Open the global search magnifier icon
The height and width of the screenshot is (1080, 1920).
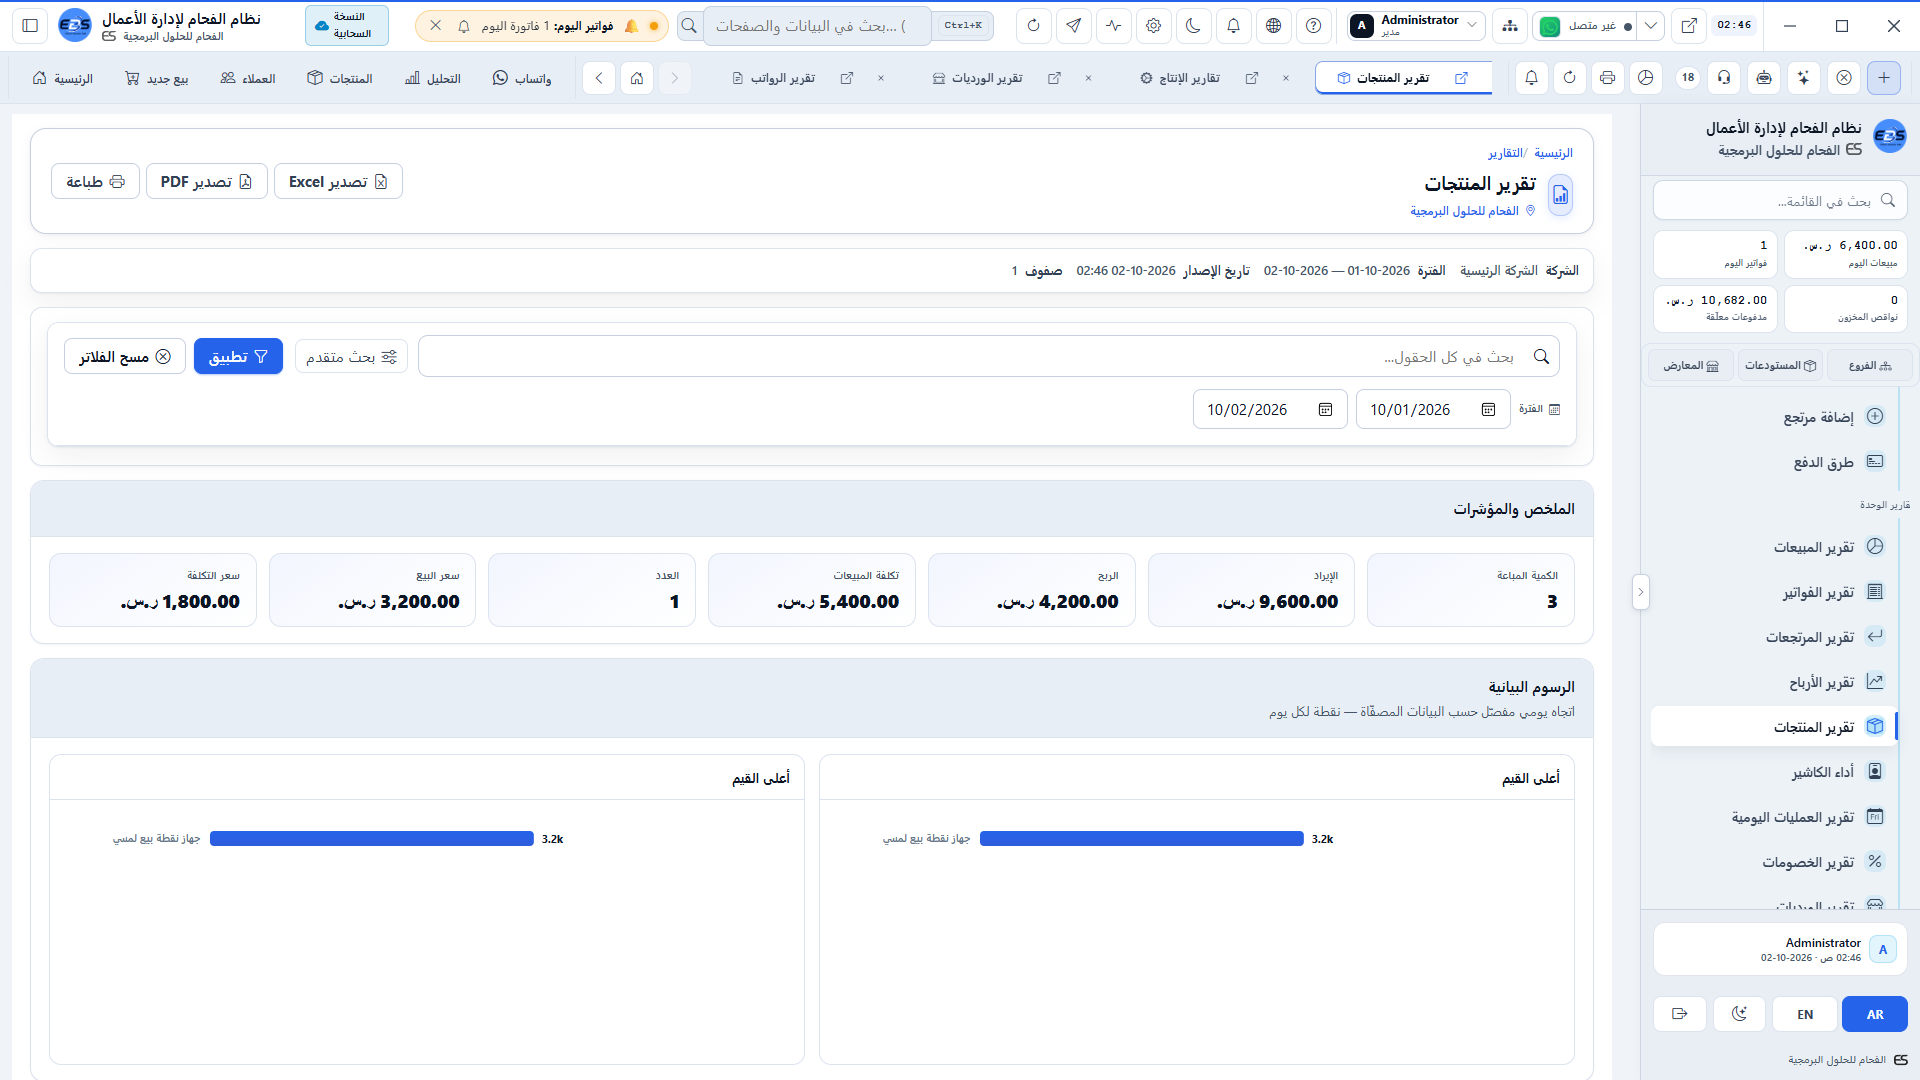coord(689,26)
